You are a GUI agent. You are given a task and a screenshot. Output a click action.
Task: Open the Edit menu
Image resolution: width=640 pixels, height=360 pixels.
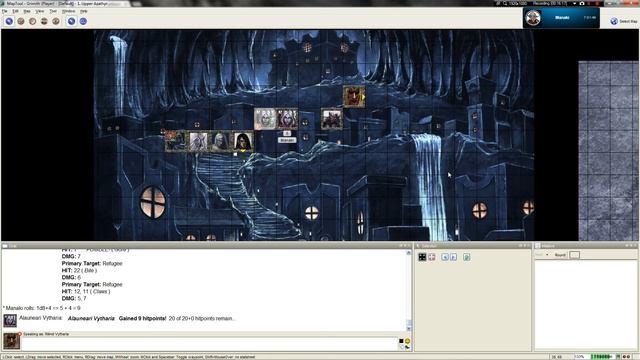click(x=16, y=11)
